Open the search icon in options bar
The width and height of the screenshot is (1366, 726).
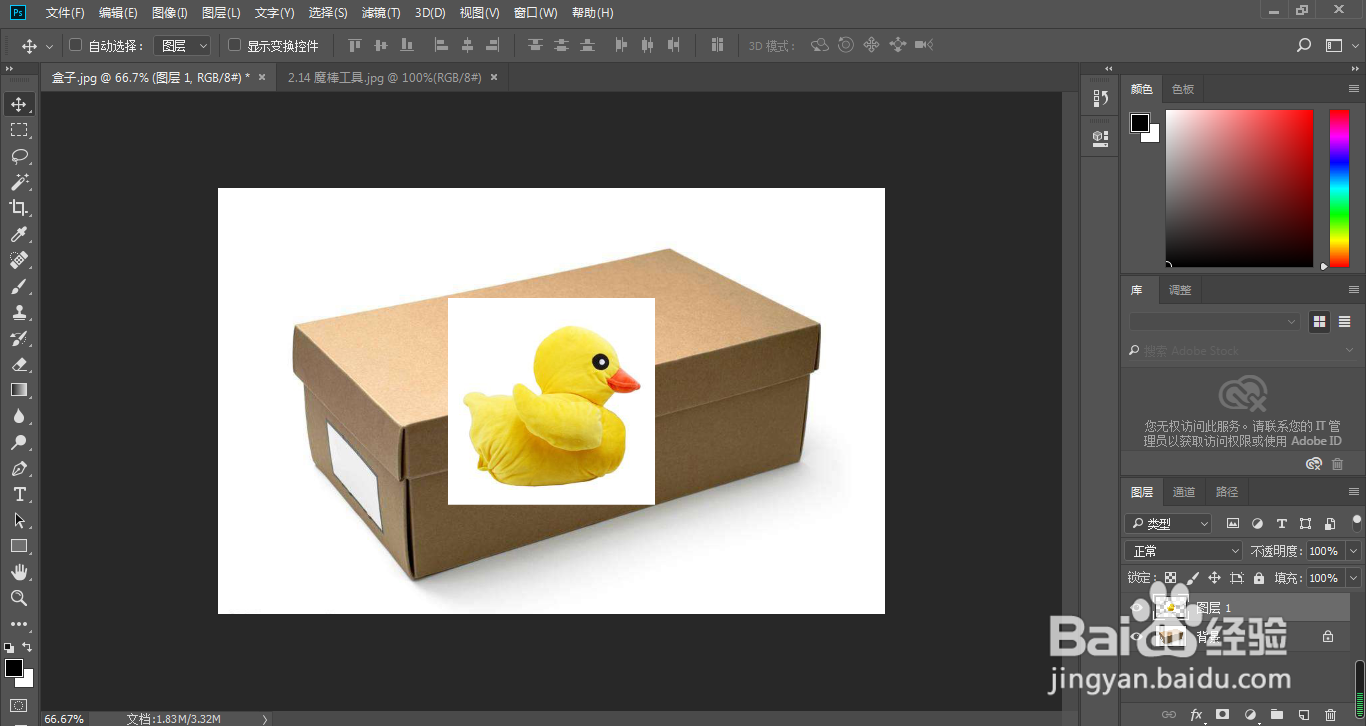tap(1303, 45)
